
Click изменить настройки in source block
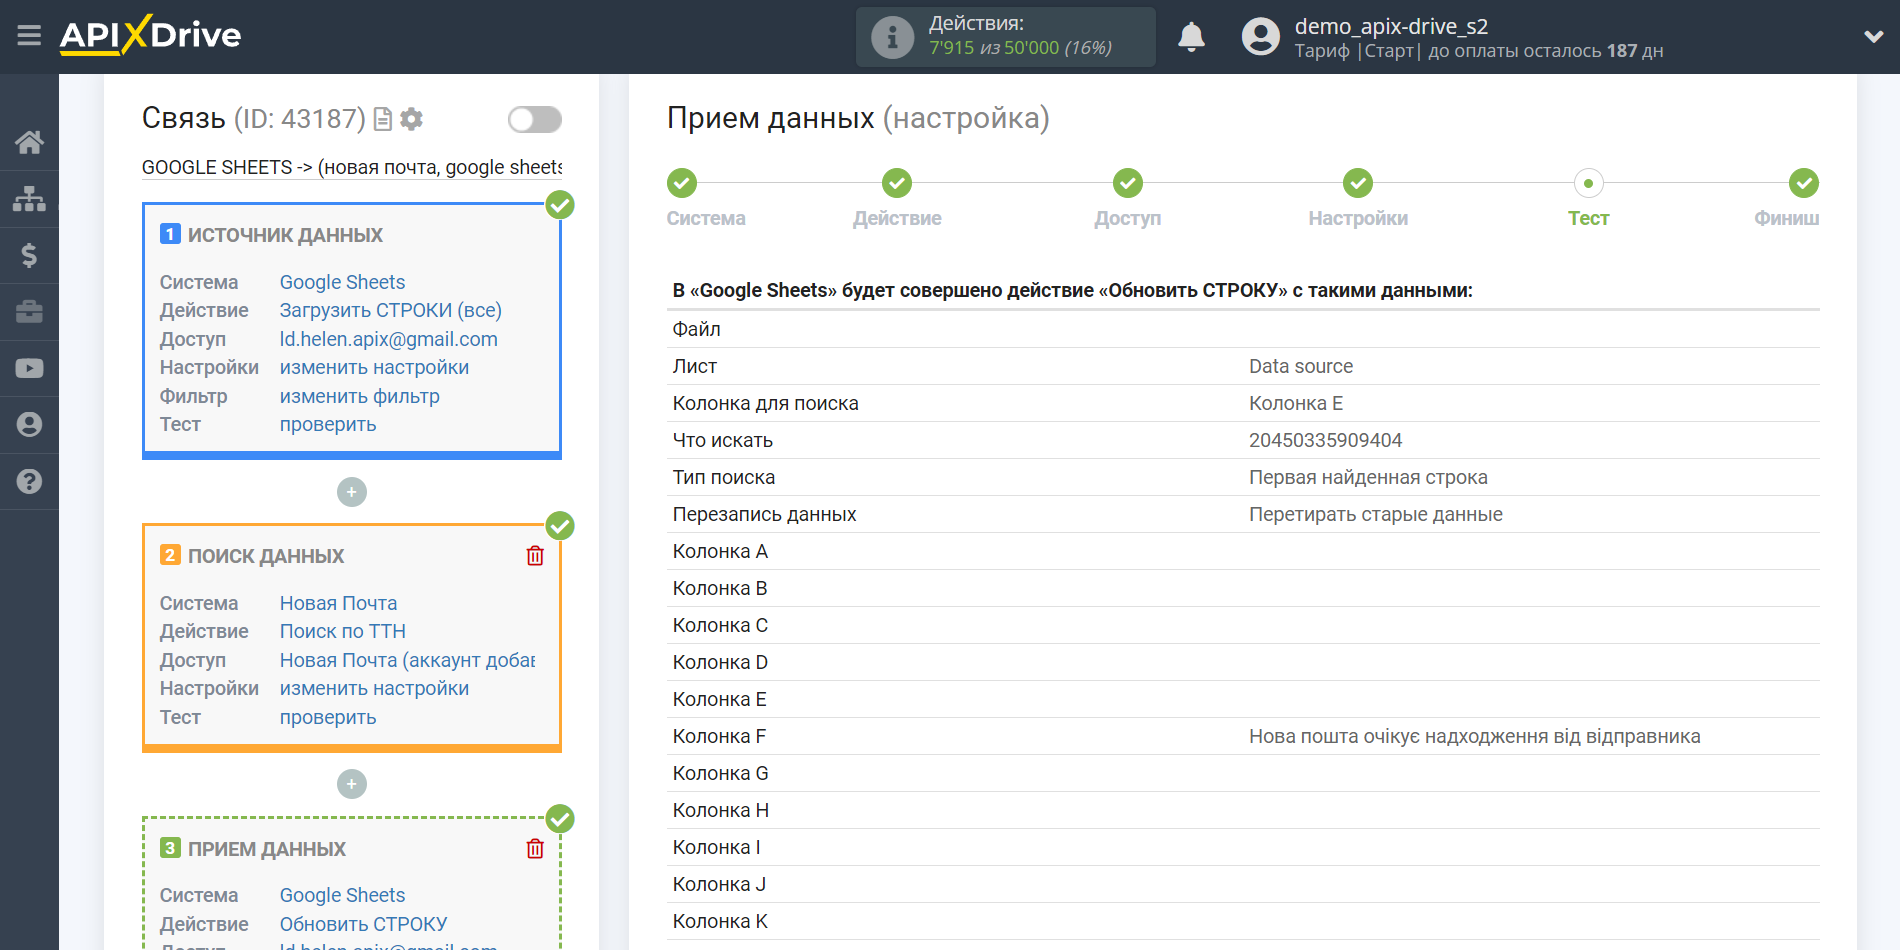[x=374, y=367]
